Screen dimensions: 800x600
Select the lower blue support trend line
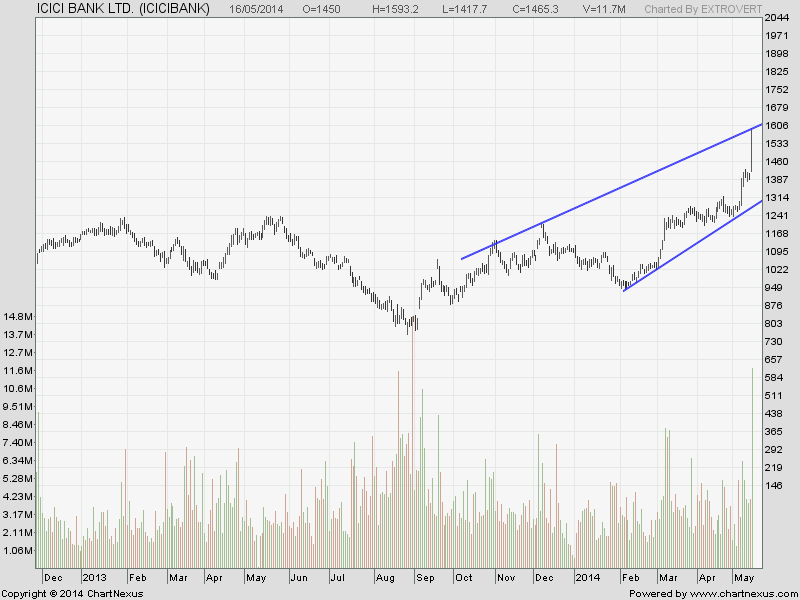(x=690, y=247)
